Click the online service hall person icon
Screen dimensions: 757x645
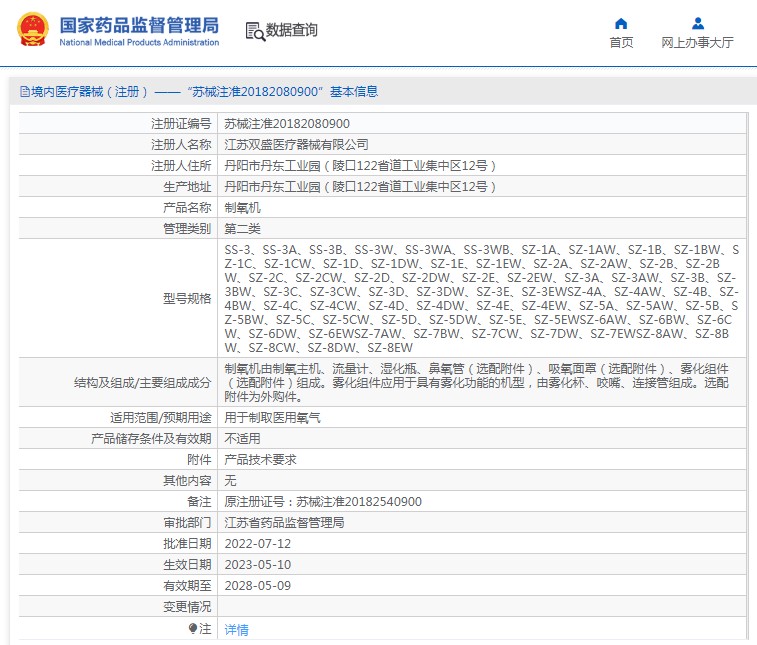point(698,23)
